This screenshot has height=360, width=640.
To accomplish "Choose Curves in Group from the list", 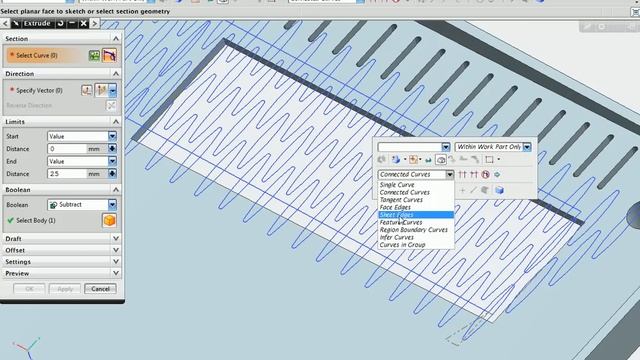I will click(402, 245).
